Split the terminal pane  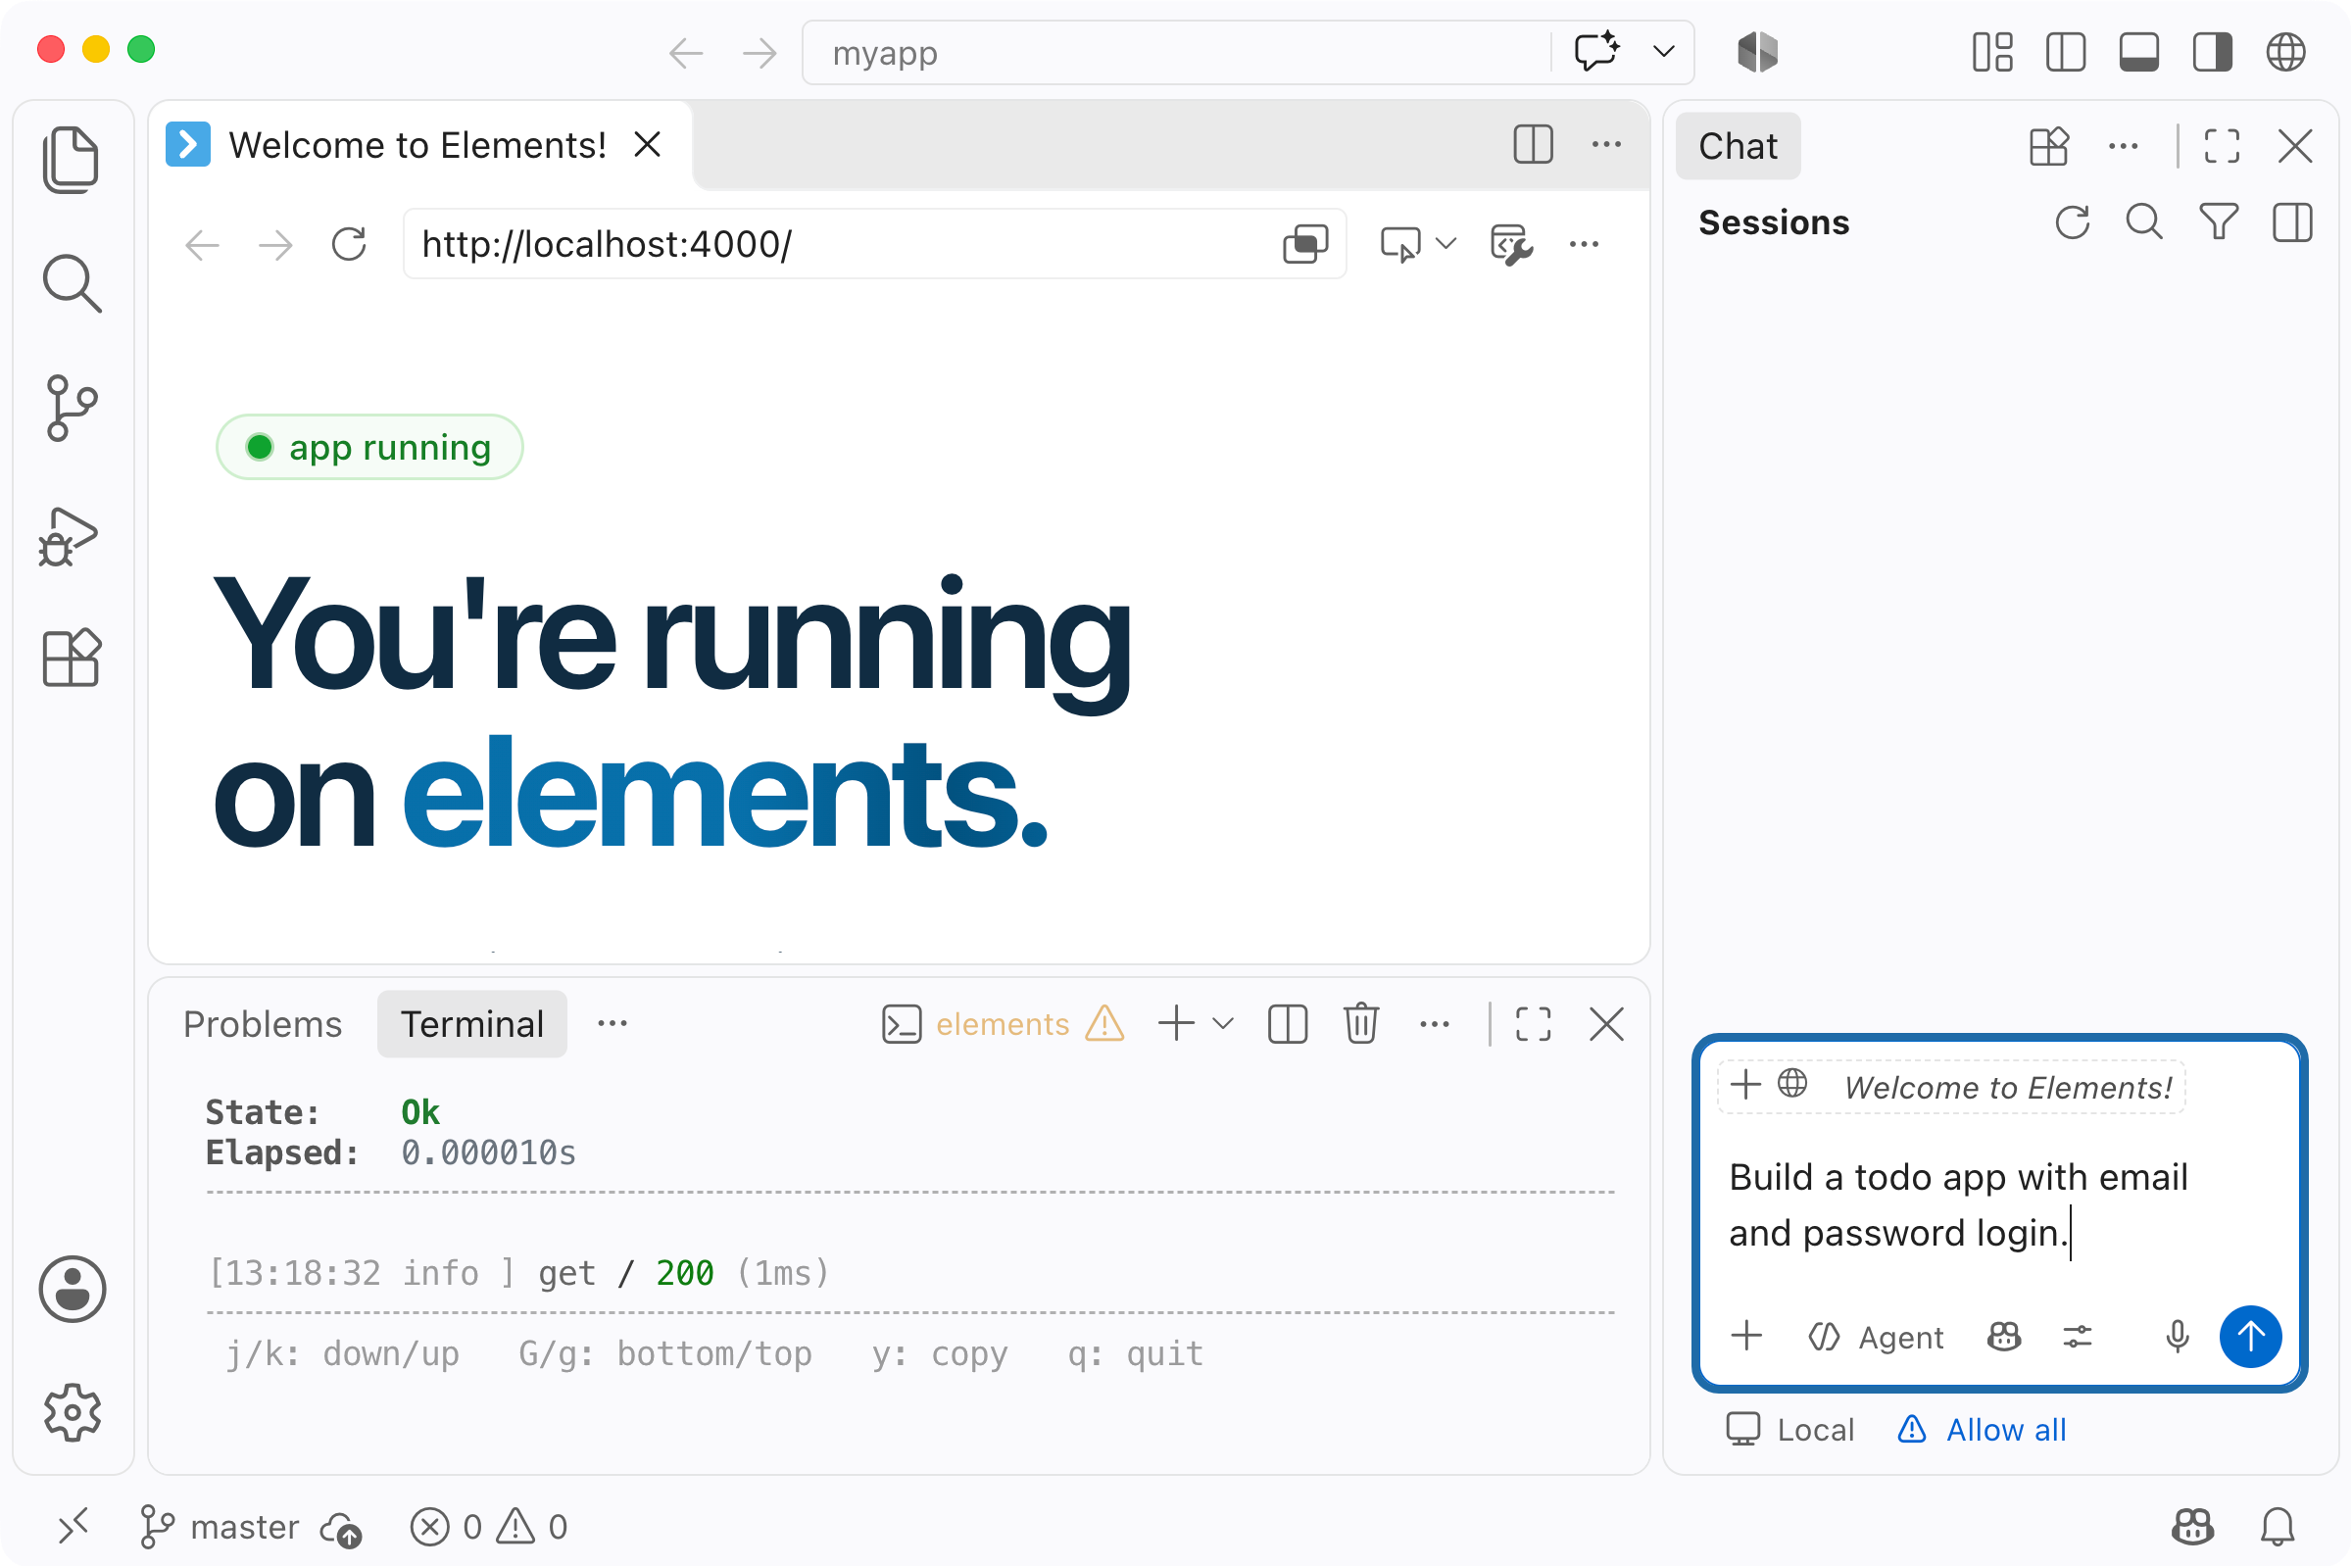(x=1288, y=1024)
